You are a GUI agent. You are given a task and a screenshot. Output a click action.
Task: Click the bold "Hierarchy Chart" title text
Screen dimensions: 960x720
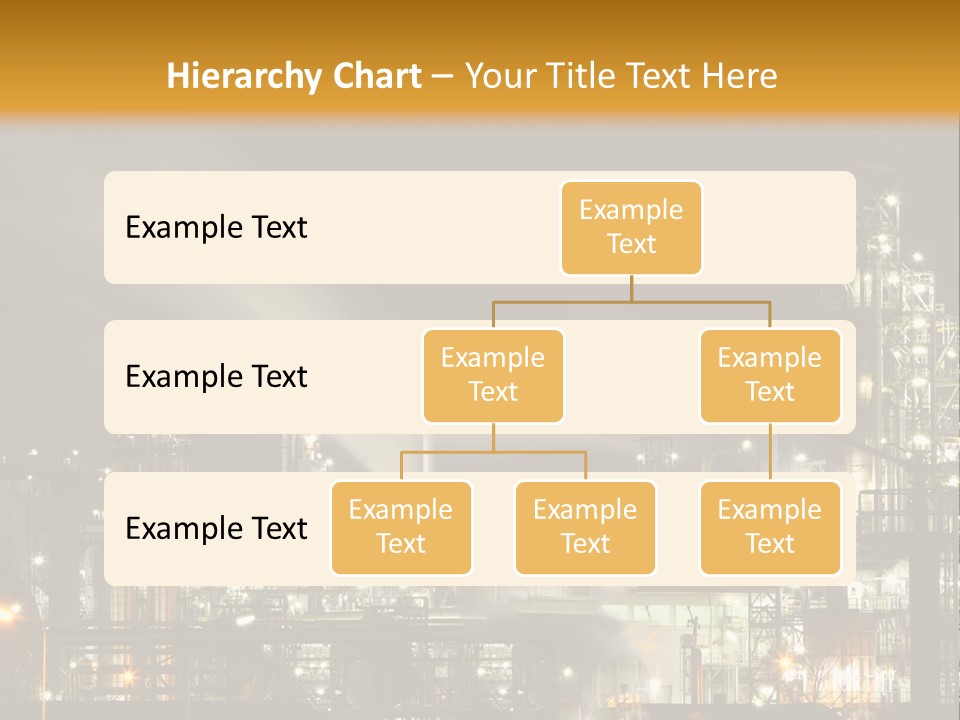(x=294, y=76)
